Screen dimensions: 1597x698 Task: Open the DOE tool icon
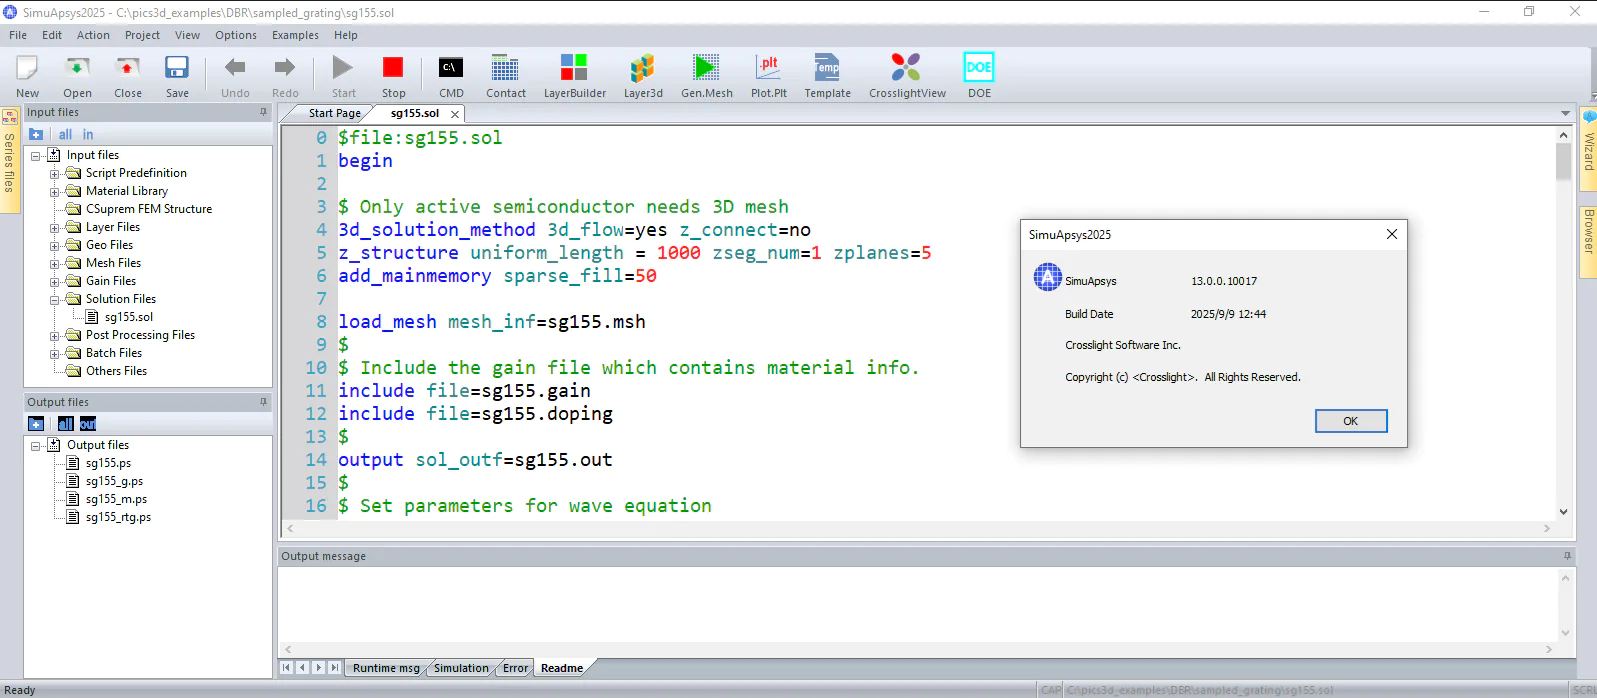coord(979,68)
